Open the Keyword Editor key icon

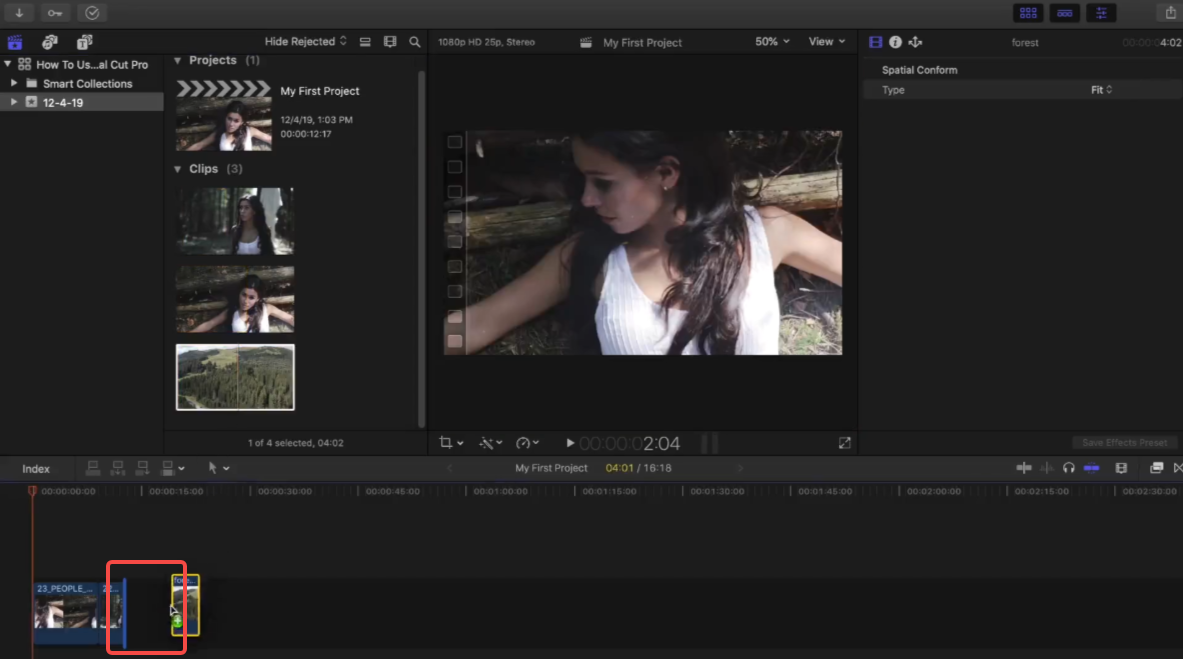[x=55, y=13]
